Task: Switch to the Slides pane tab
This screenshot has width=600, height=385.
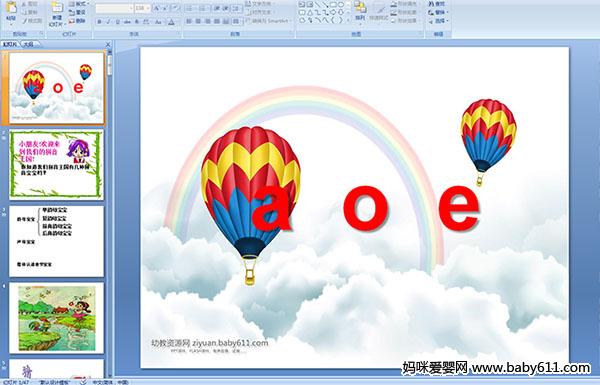Action: coord(10,44)
